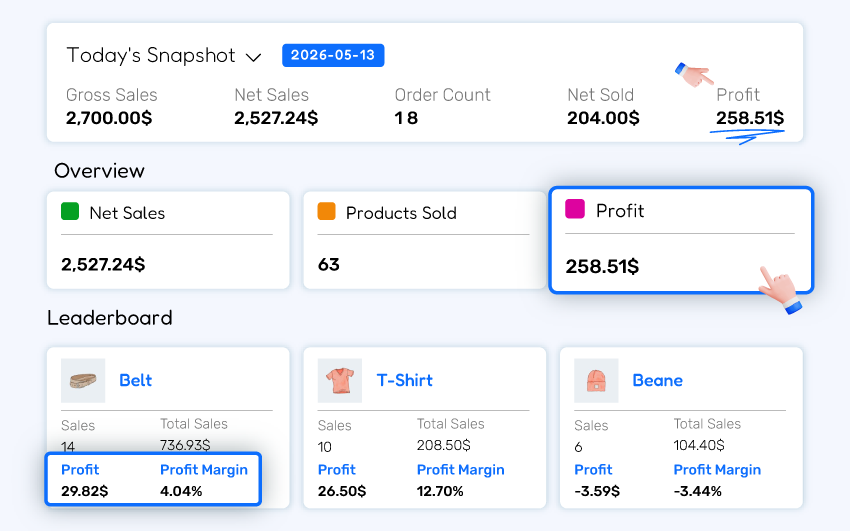Click the orange Products Sold color swatch
The height and width of the screenshot is (531, 850).
pos(326,211)
